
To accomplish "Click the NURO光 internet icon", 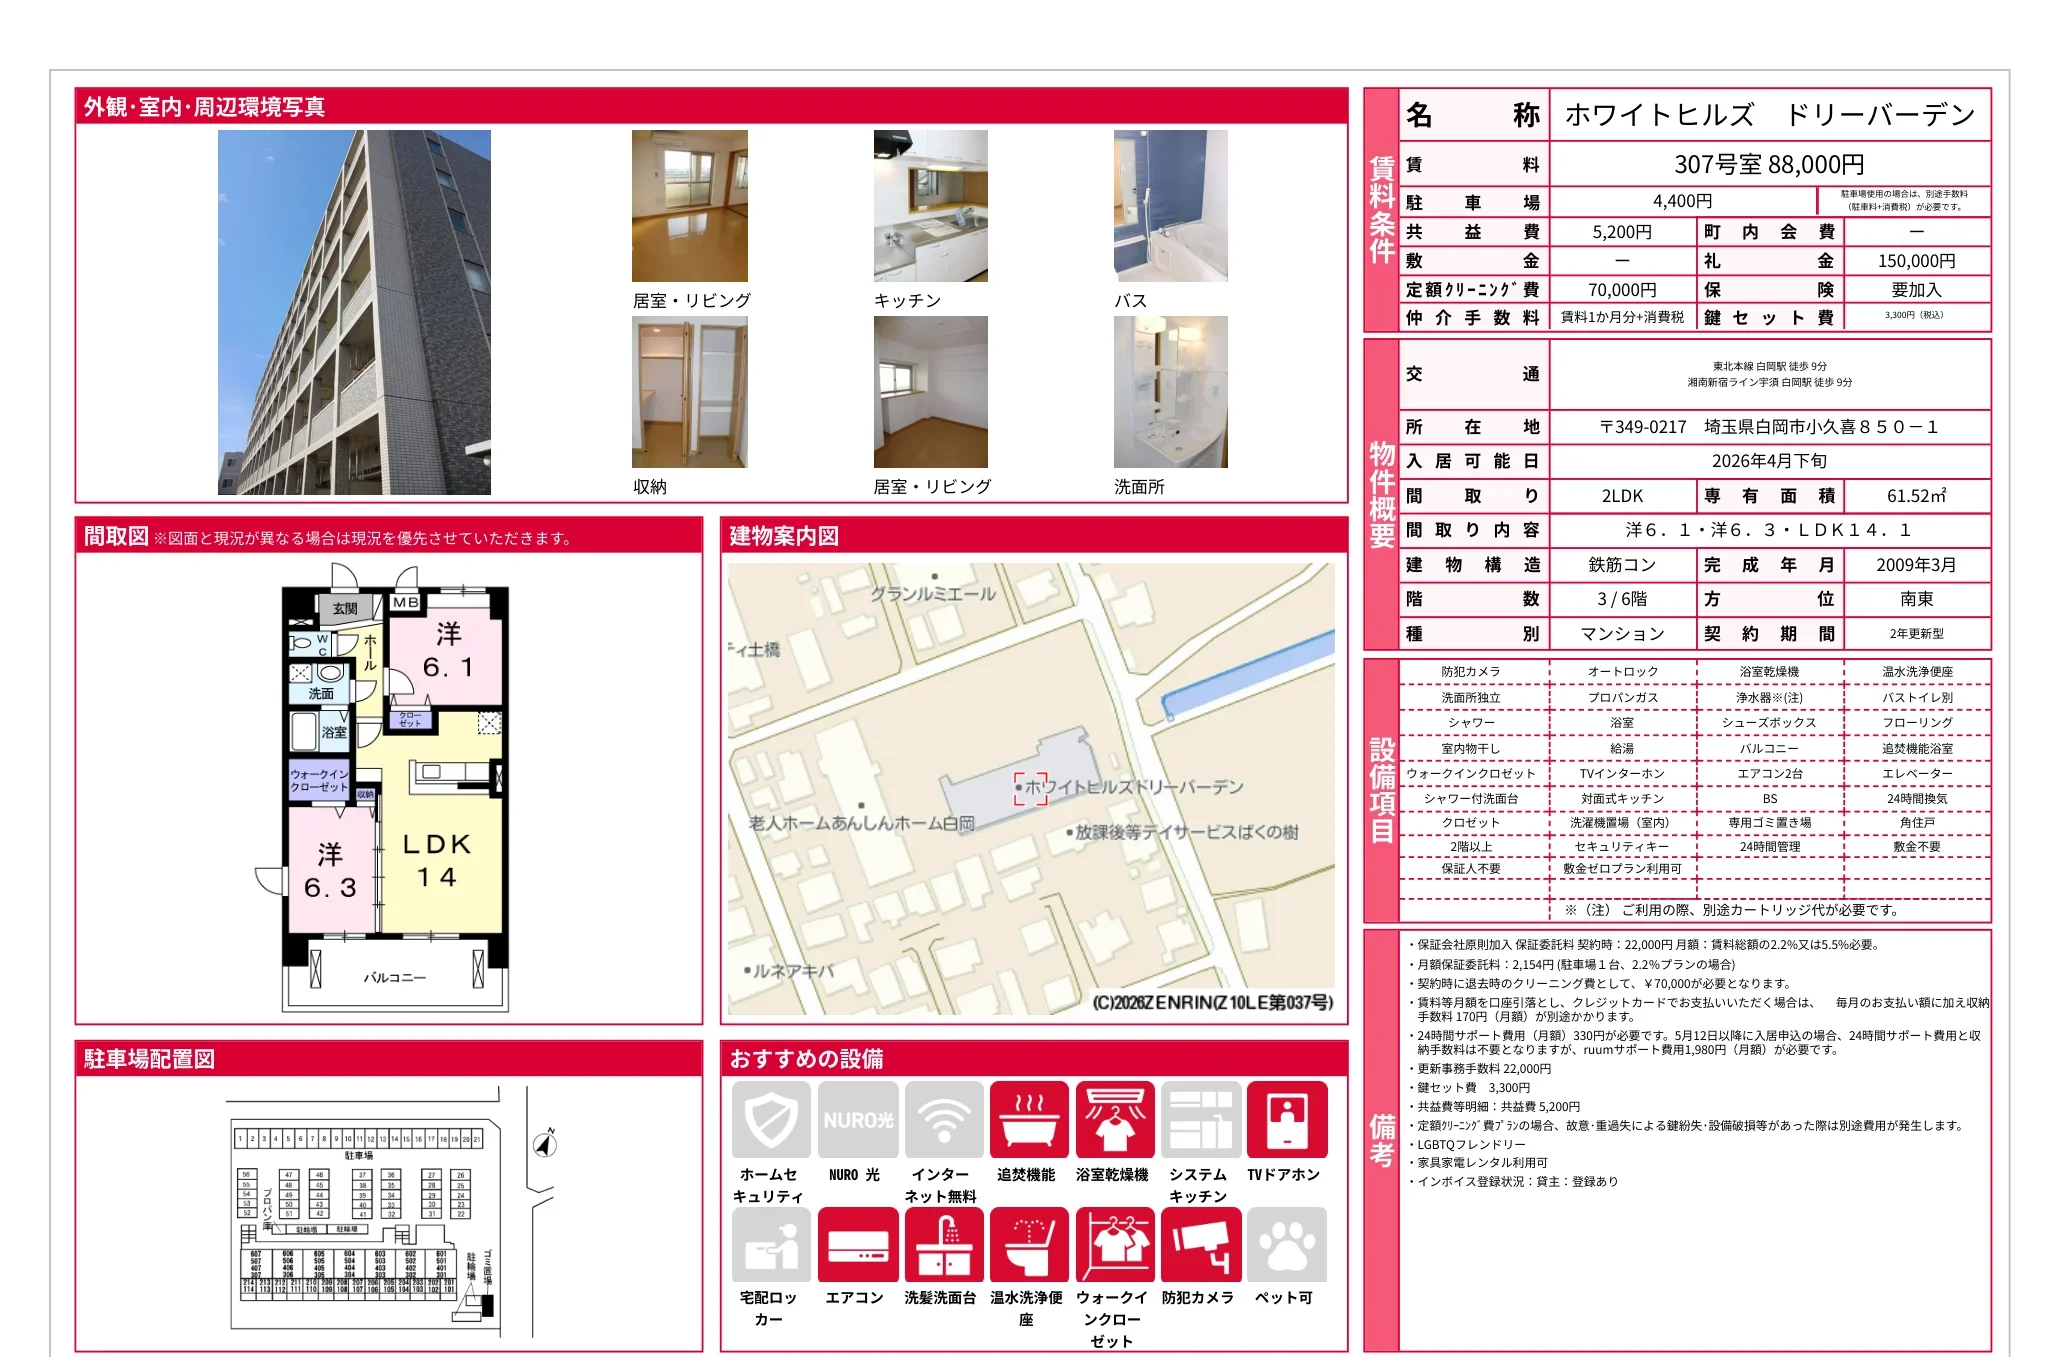I will pos(857,1120).
